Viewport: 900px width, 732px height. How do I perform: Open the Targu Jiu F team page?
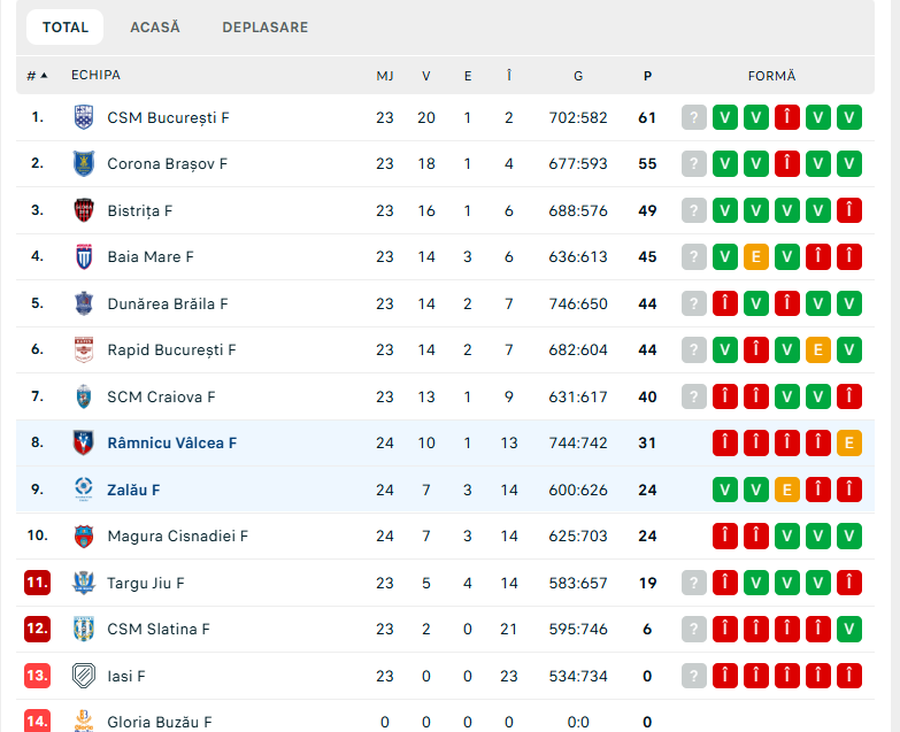point(146,583)
